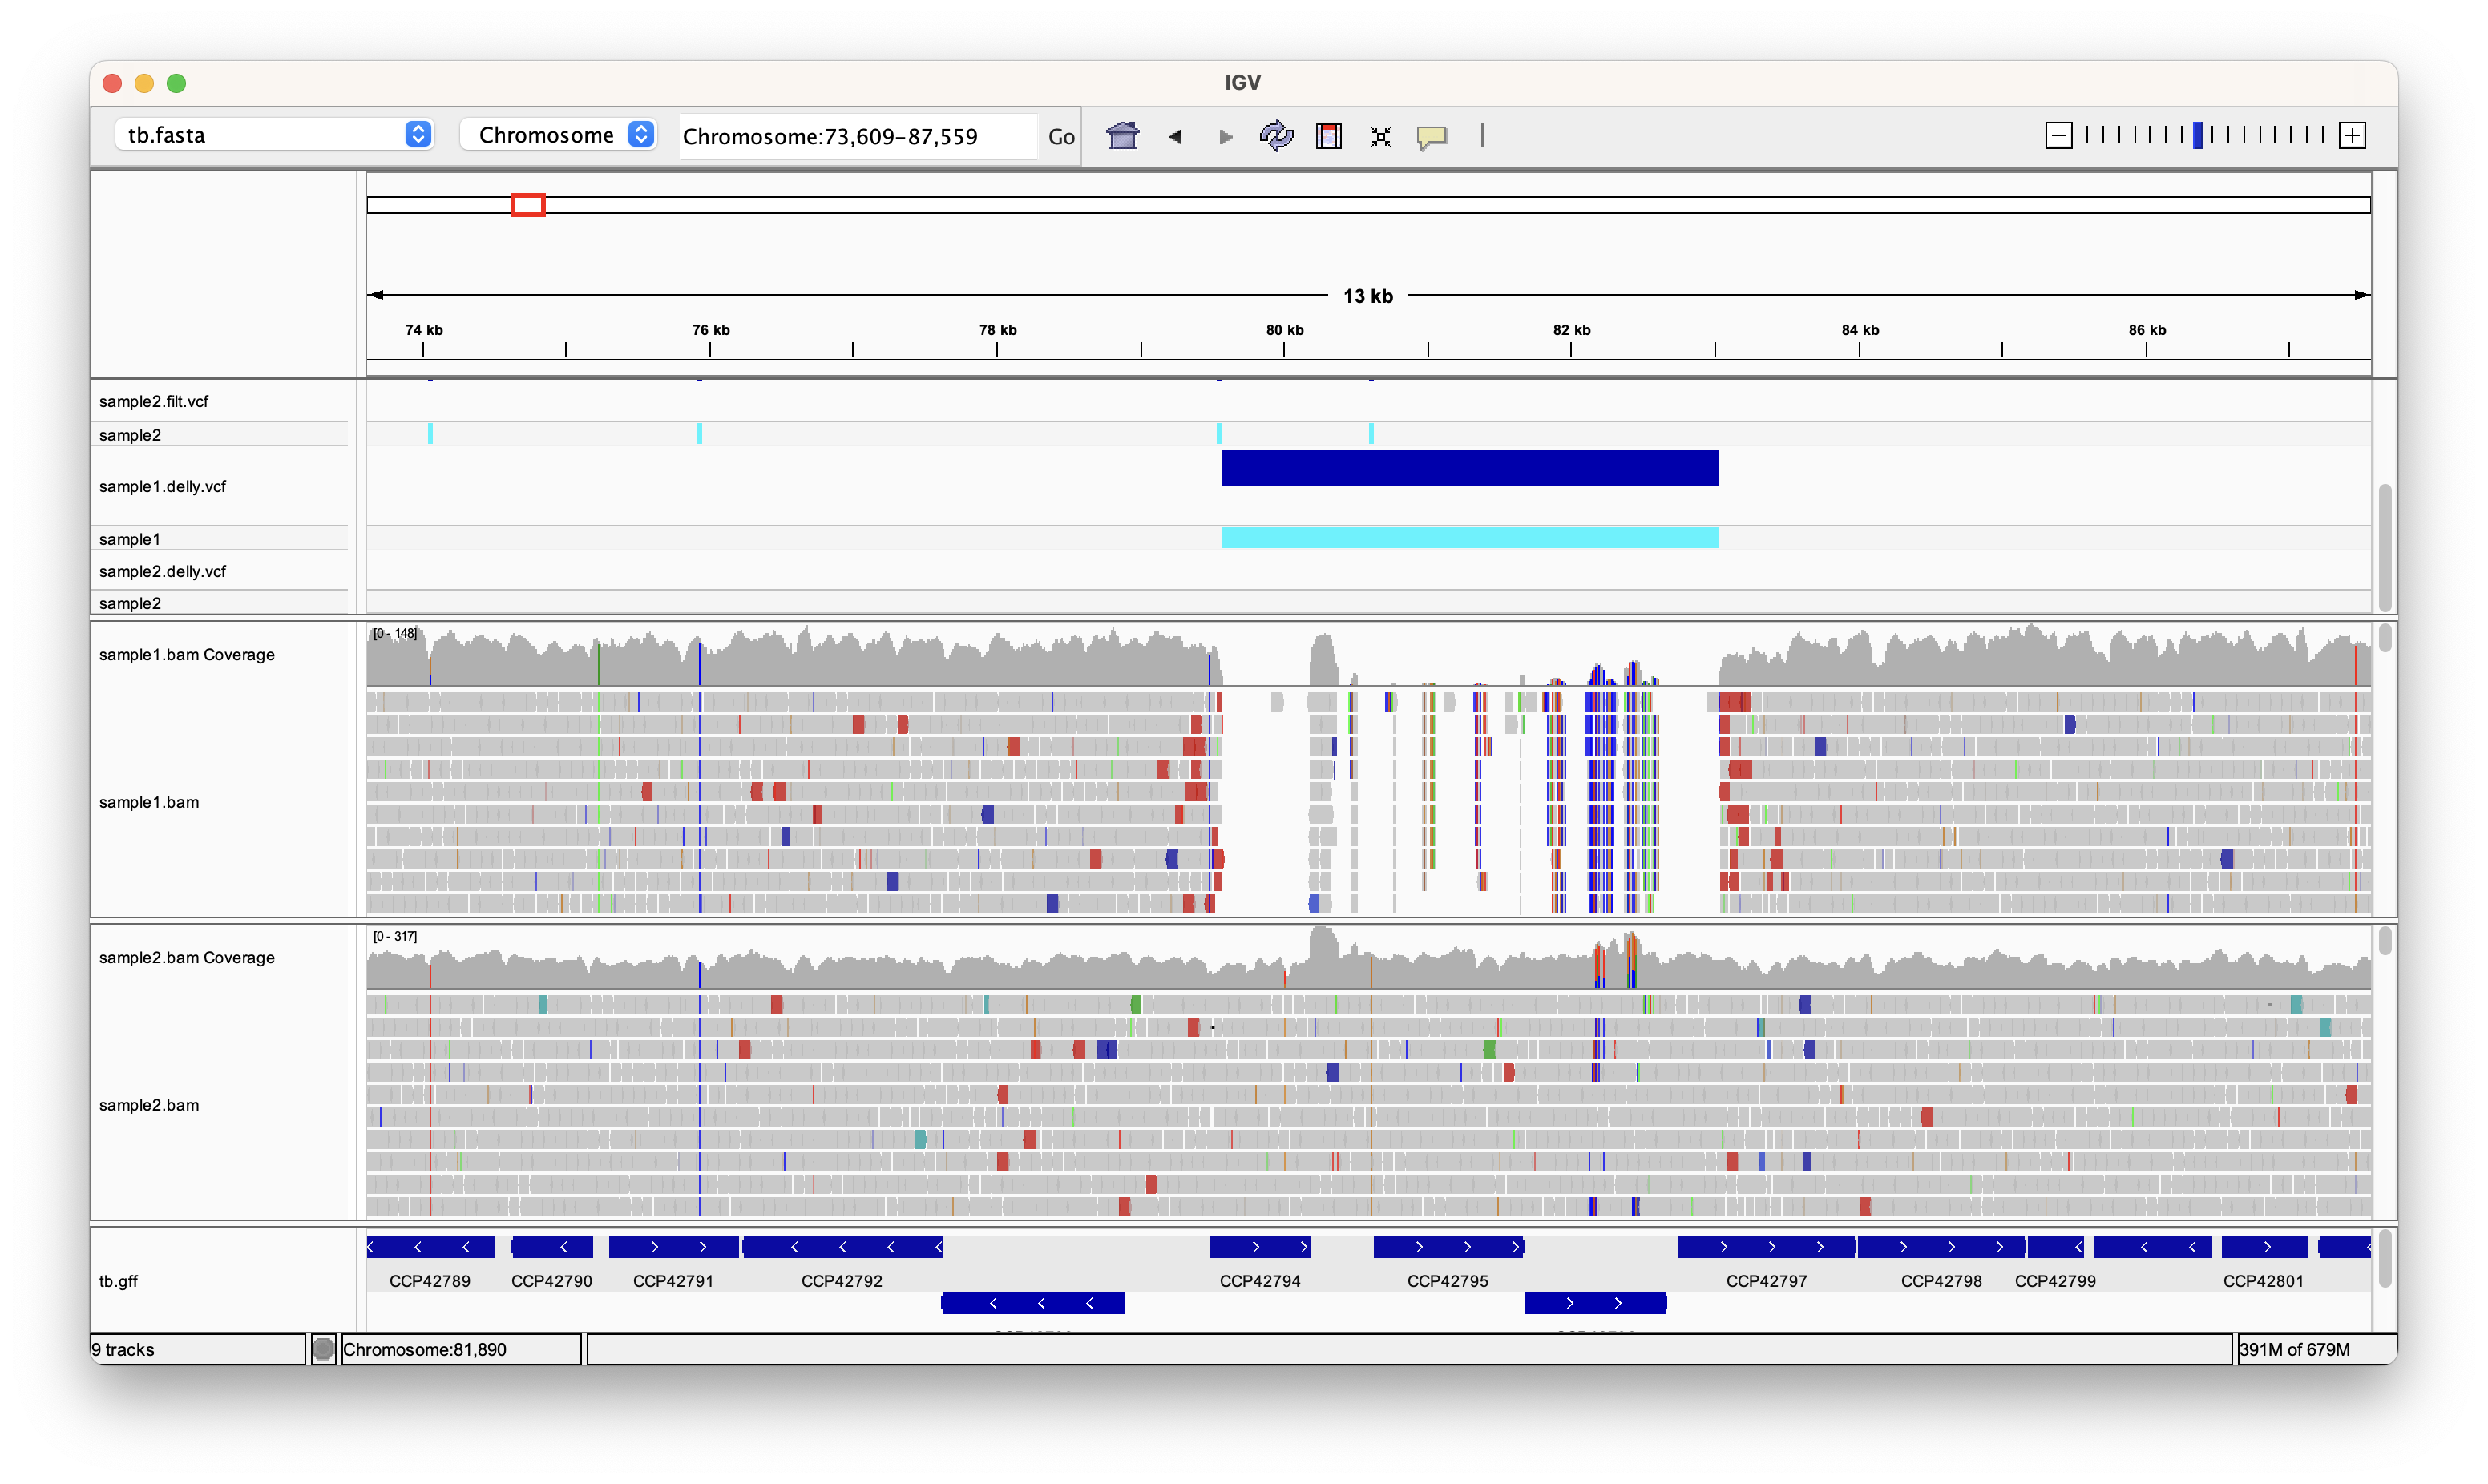Select the sample1.bam track label
The width and height of the screenshot is (2488, 1484).
coord(149,802)
